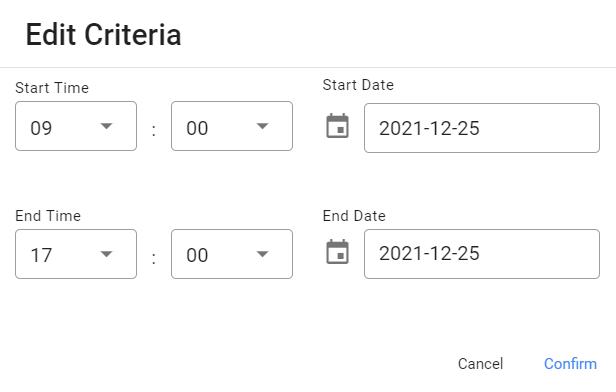This screenshot has width=616, height=392.
Task: Click the End Date label
Action: point(354,216)
